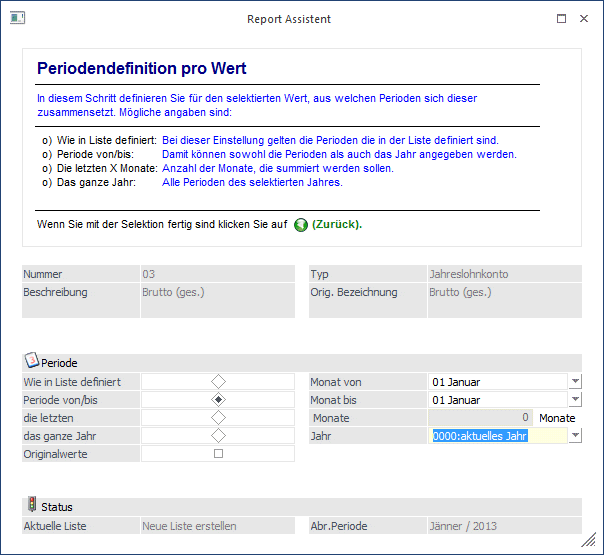Click the 'Monat von' field showing 01 Januar
Screen dimensions: 604x555
coord(496,382)
